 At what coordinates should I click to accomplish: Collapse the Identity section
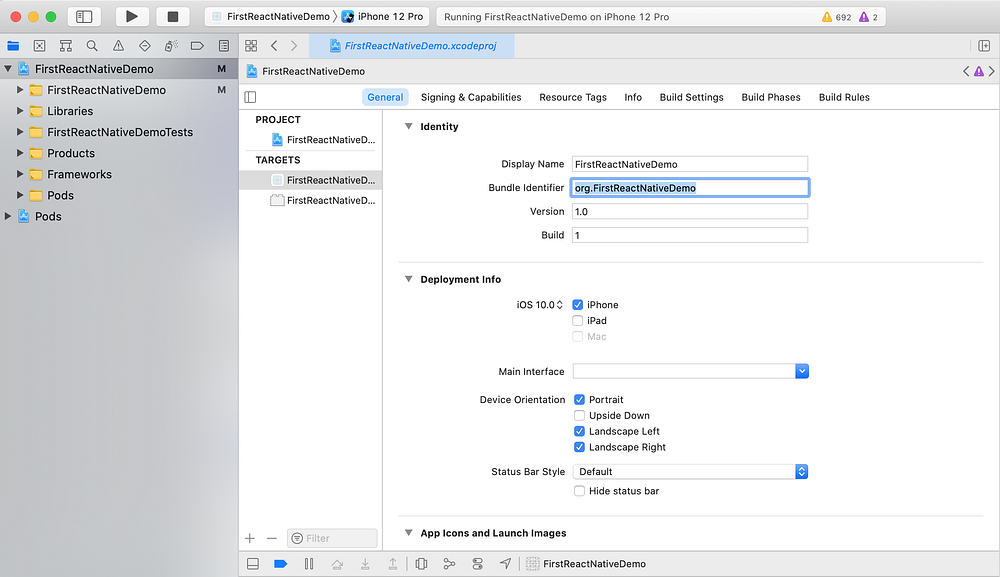(409, 126)
